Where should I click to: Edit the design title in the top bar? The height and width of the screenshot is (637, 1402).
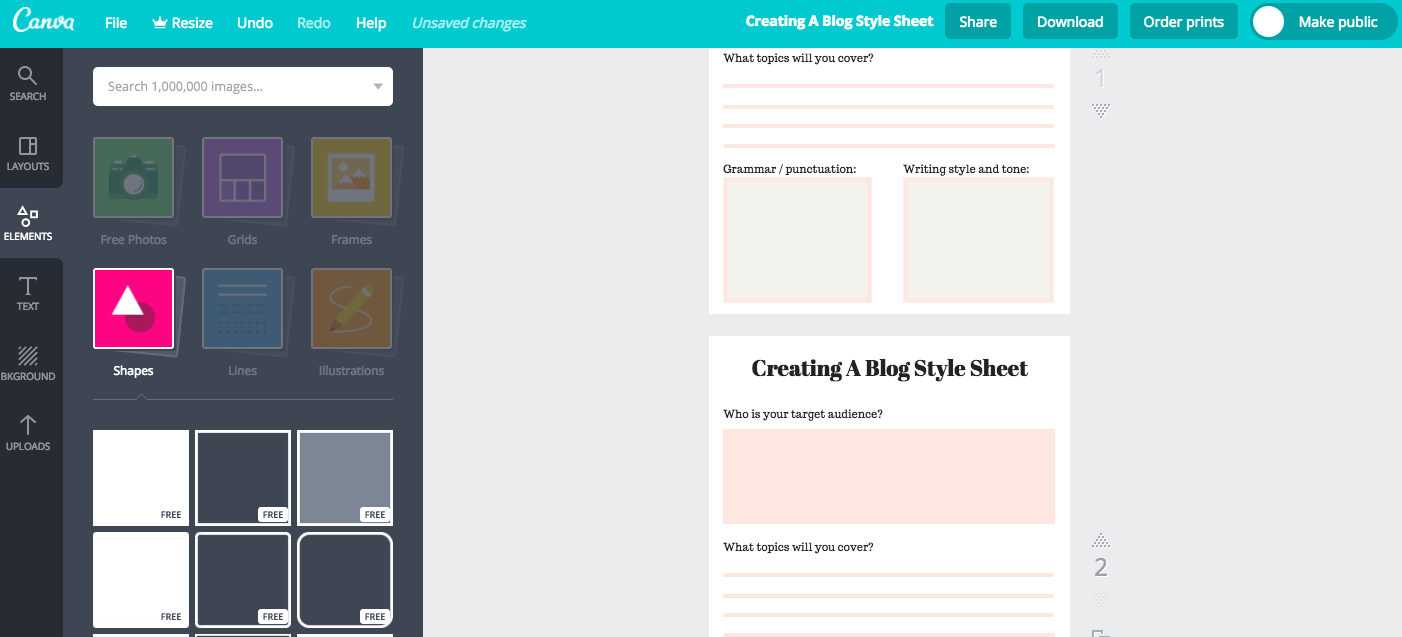point(840,21)
